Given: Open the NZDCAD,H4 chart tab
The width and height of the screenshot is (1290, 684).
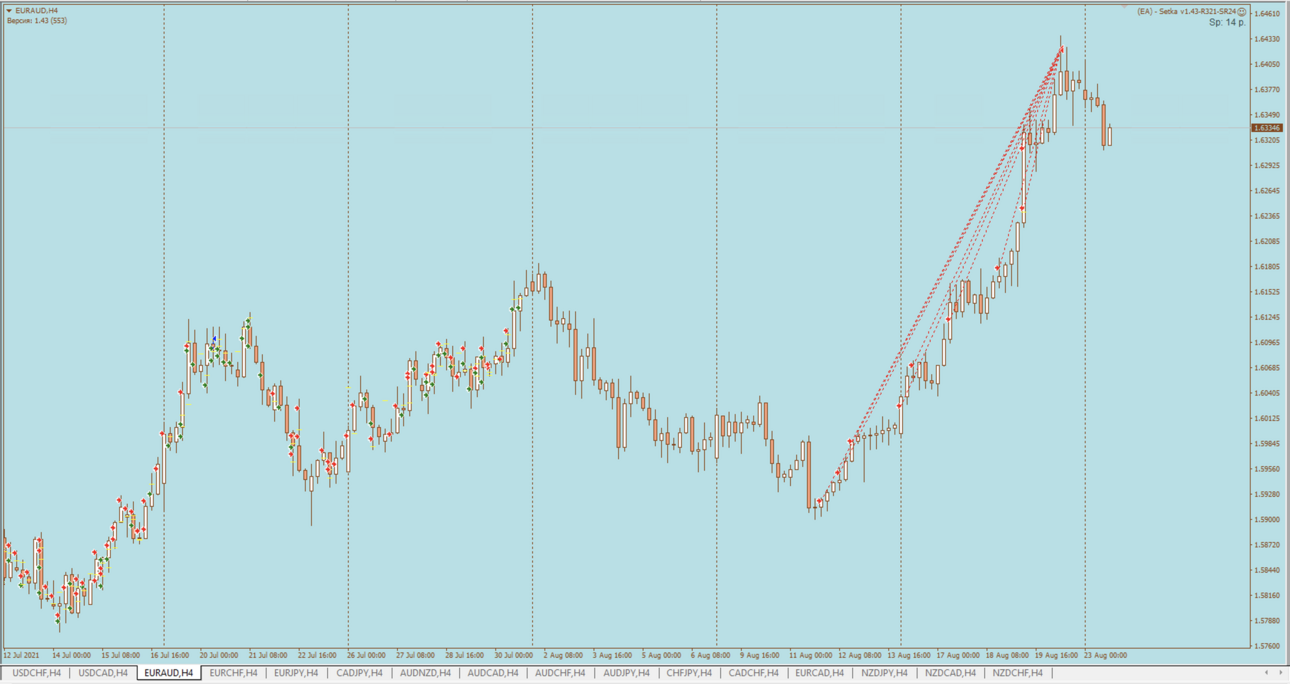Looking at the screenshot, I should 950,673.
